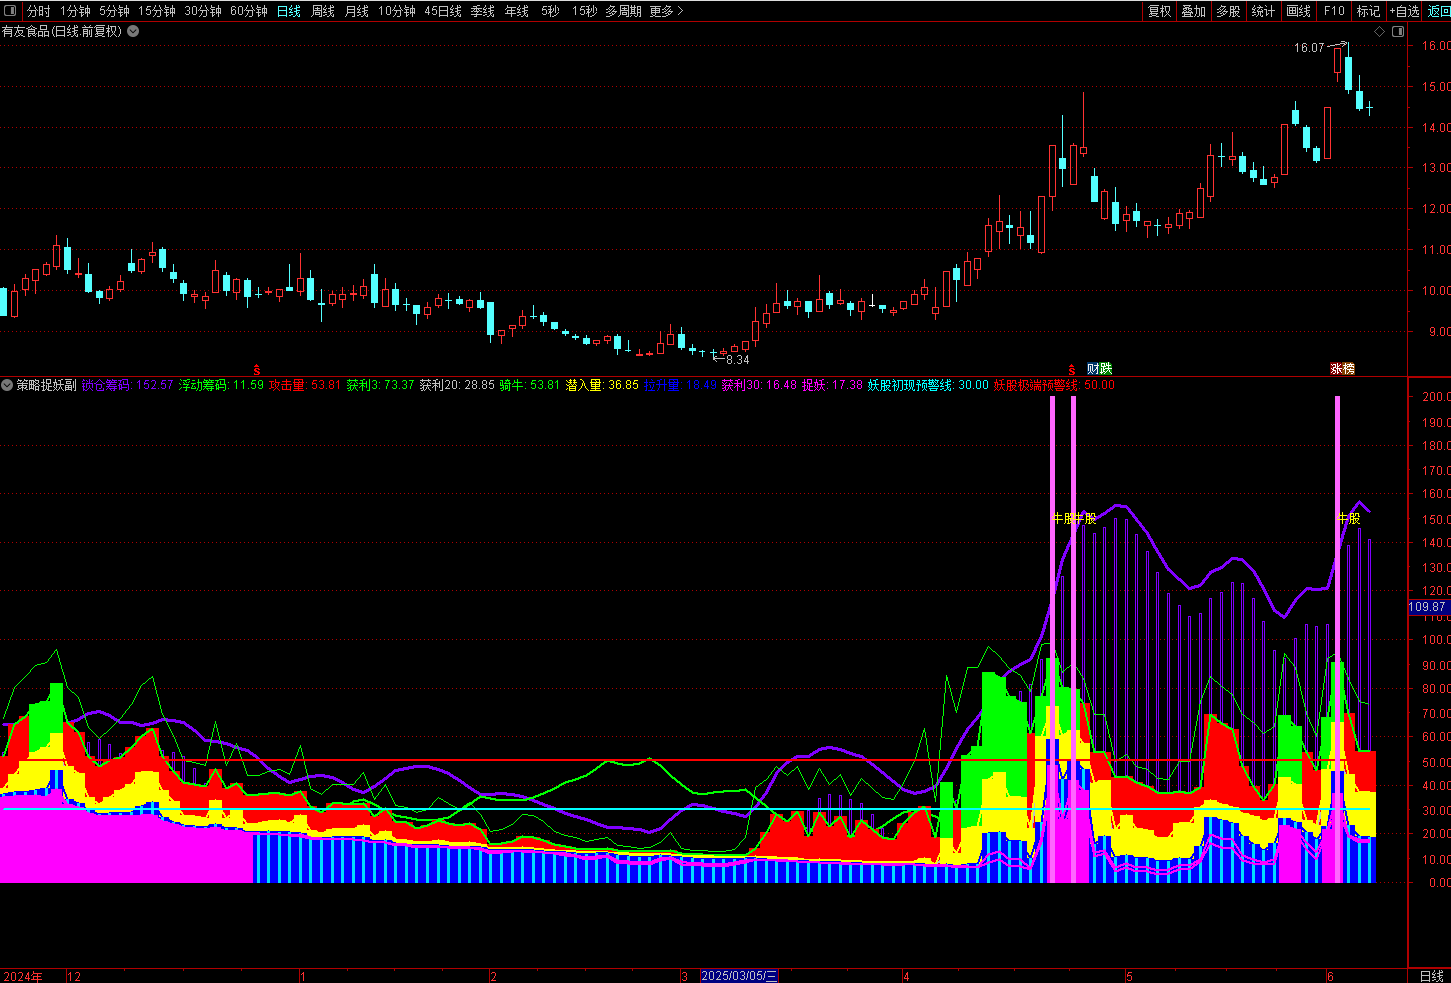Select the 1分钟 period
This screenshot has width=1451, height=983.
pos(75,11)
